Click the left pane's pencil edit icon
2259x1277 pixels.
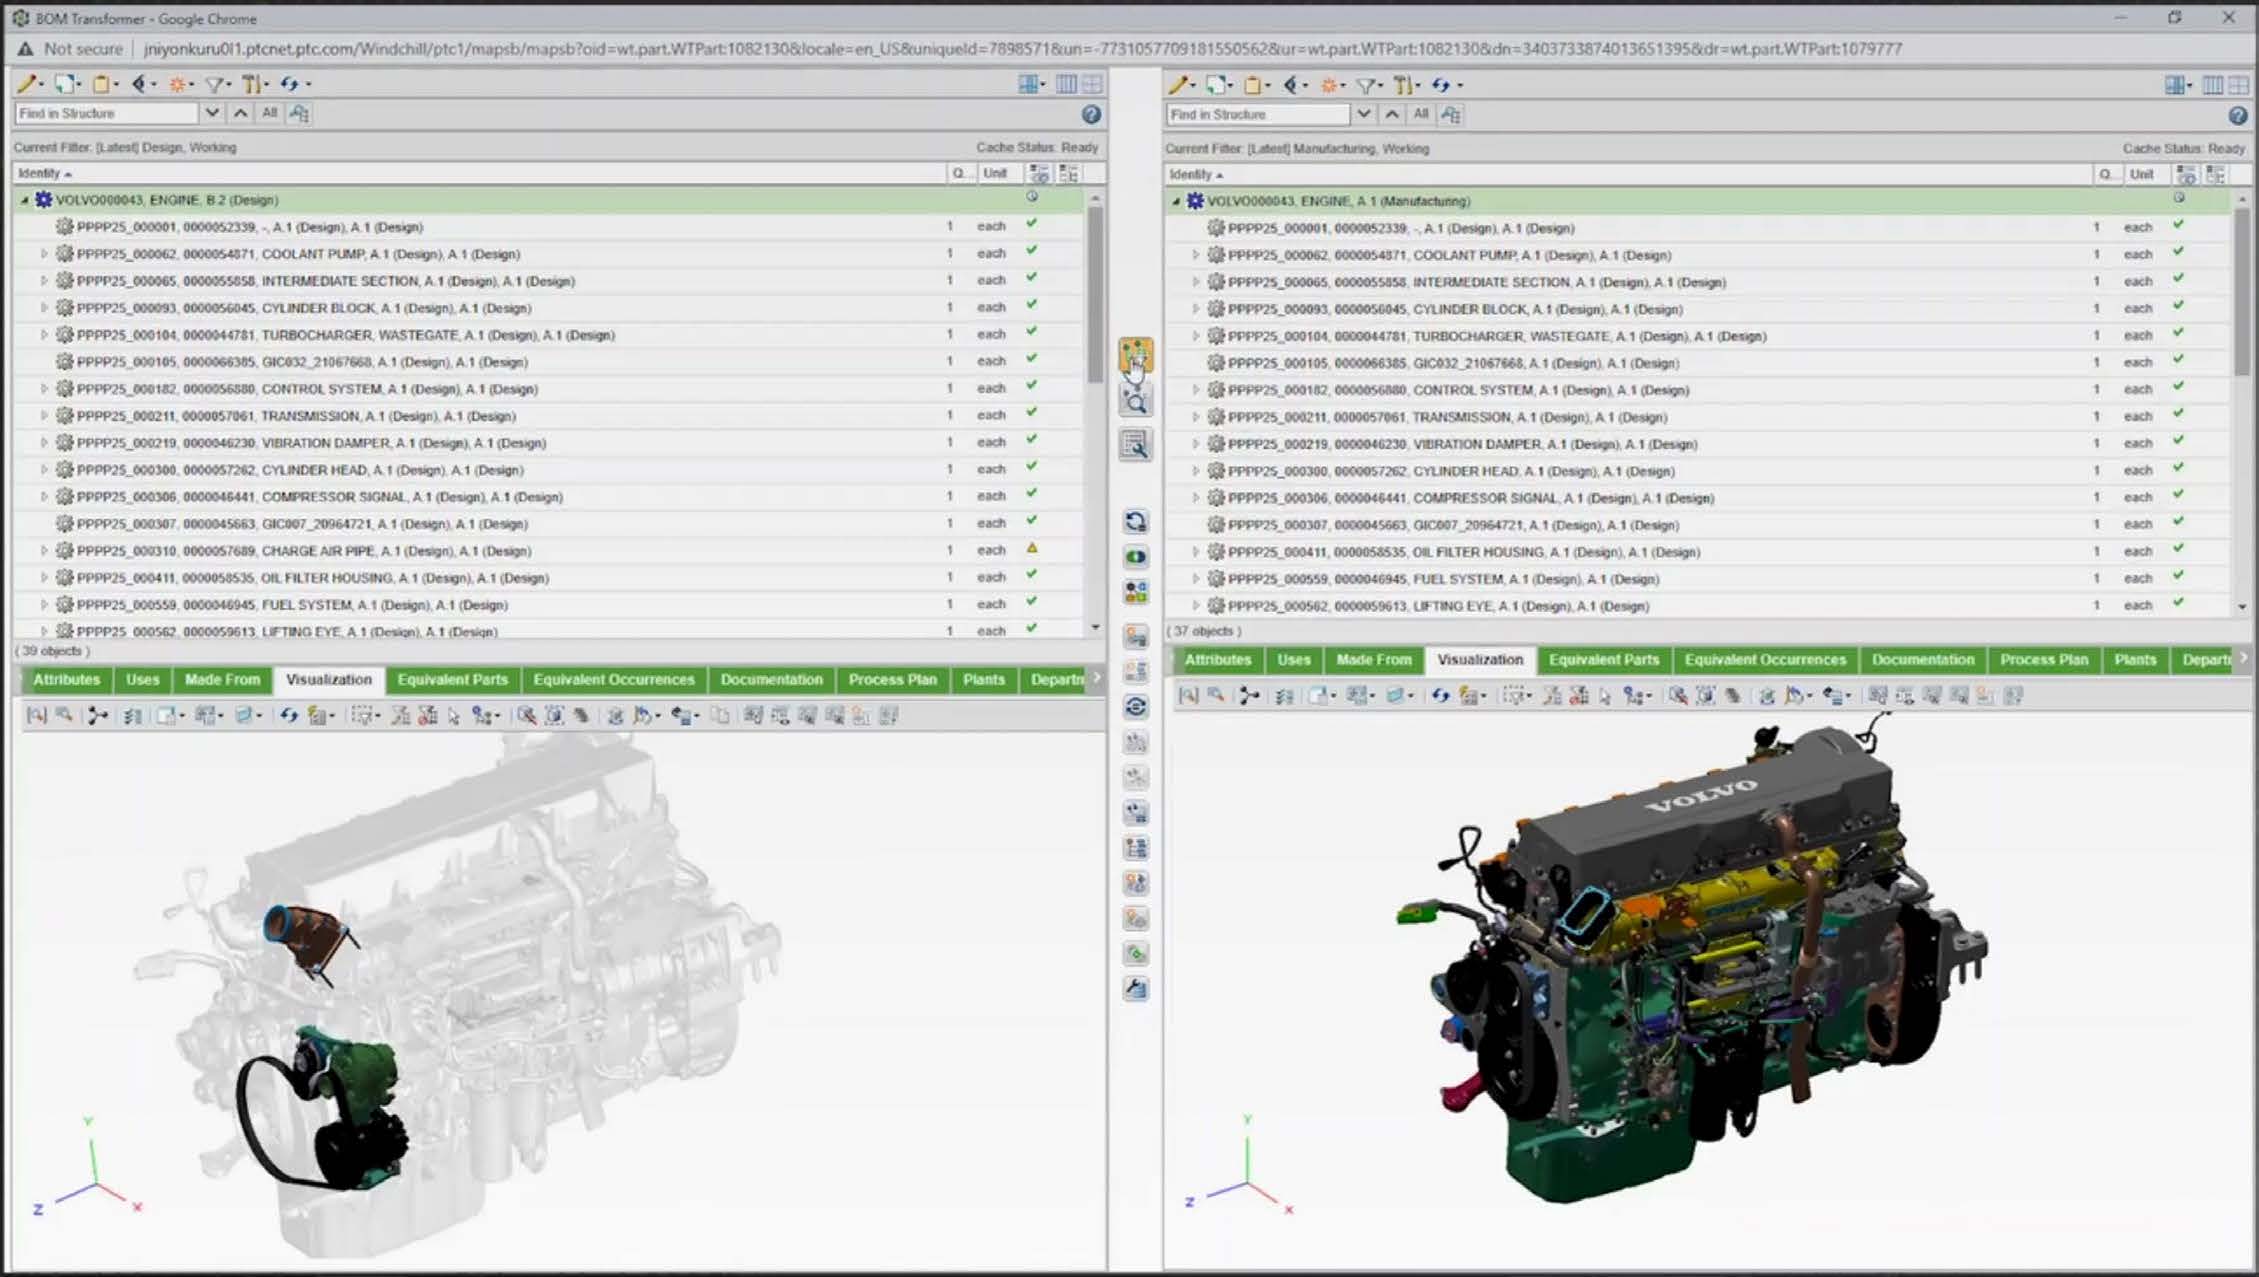click(x=27, y=84)
